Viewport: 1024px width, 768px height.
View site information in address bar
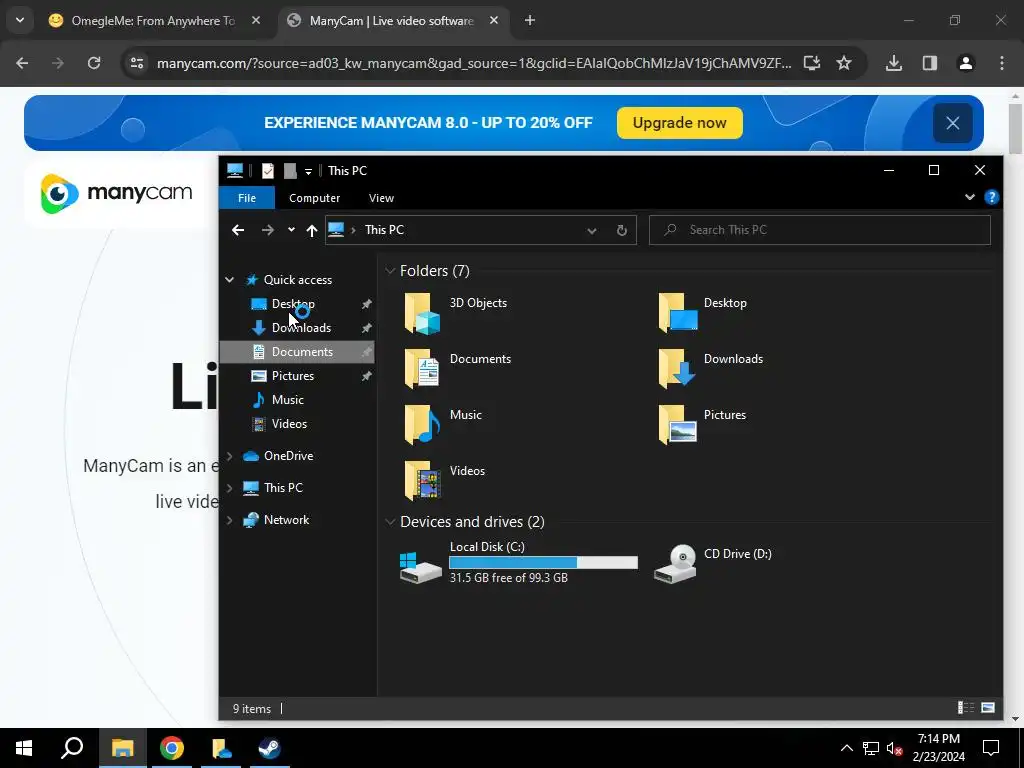click(137, 63)
